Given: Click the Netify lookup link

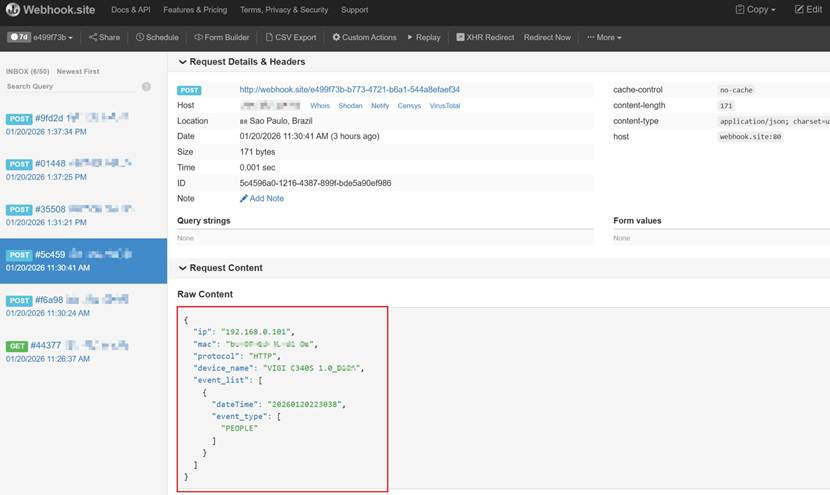Looking at the screenshot, I should 380,106.
